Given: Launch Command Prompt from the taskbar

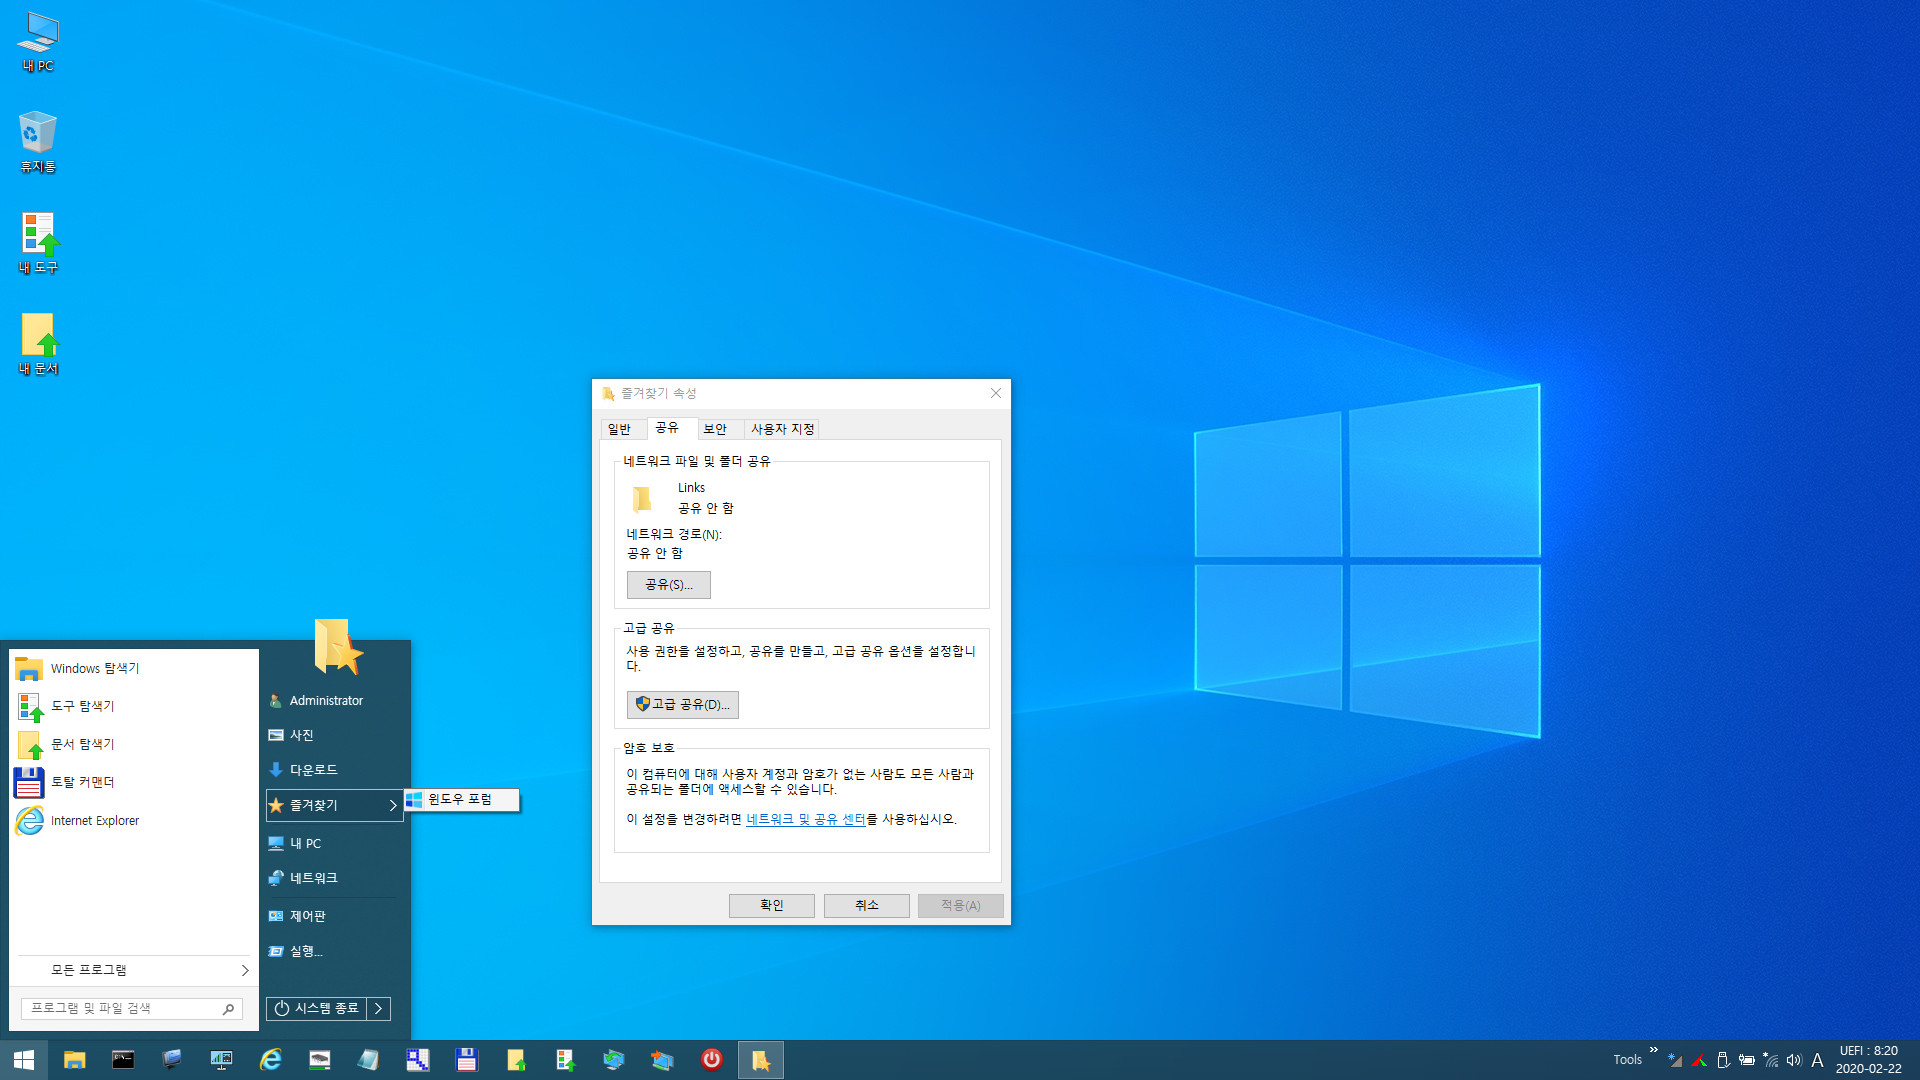Looking at the screenshot, I should click(x=123, y=1060).
